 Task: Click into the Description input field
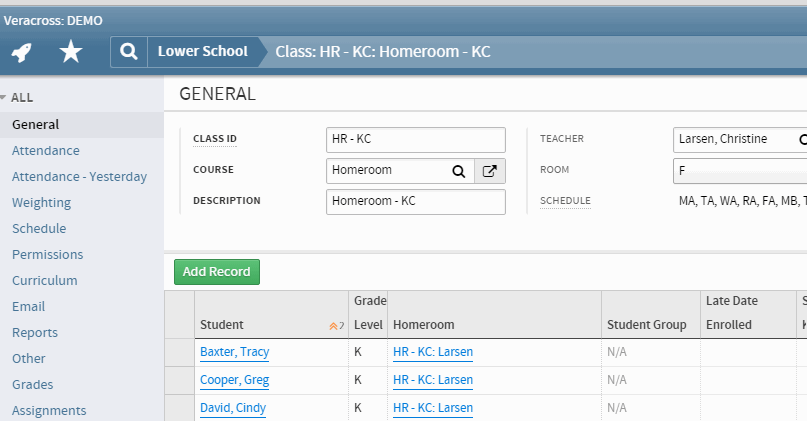pos(415,201)
